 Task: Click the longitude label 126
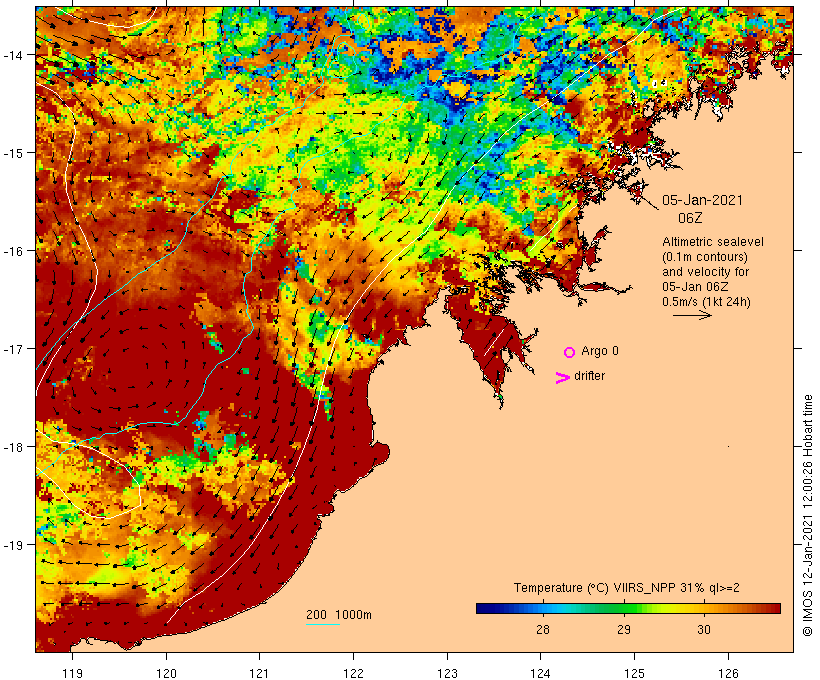tap(728, 673)
